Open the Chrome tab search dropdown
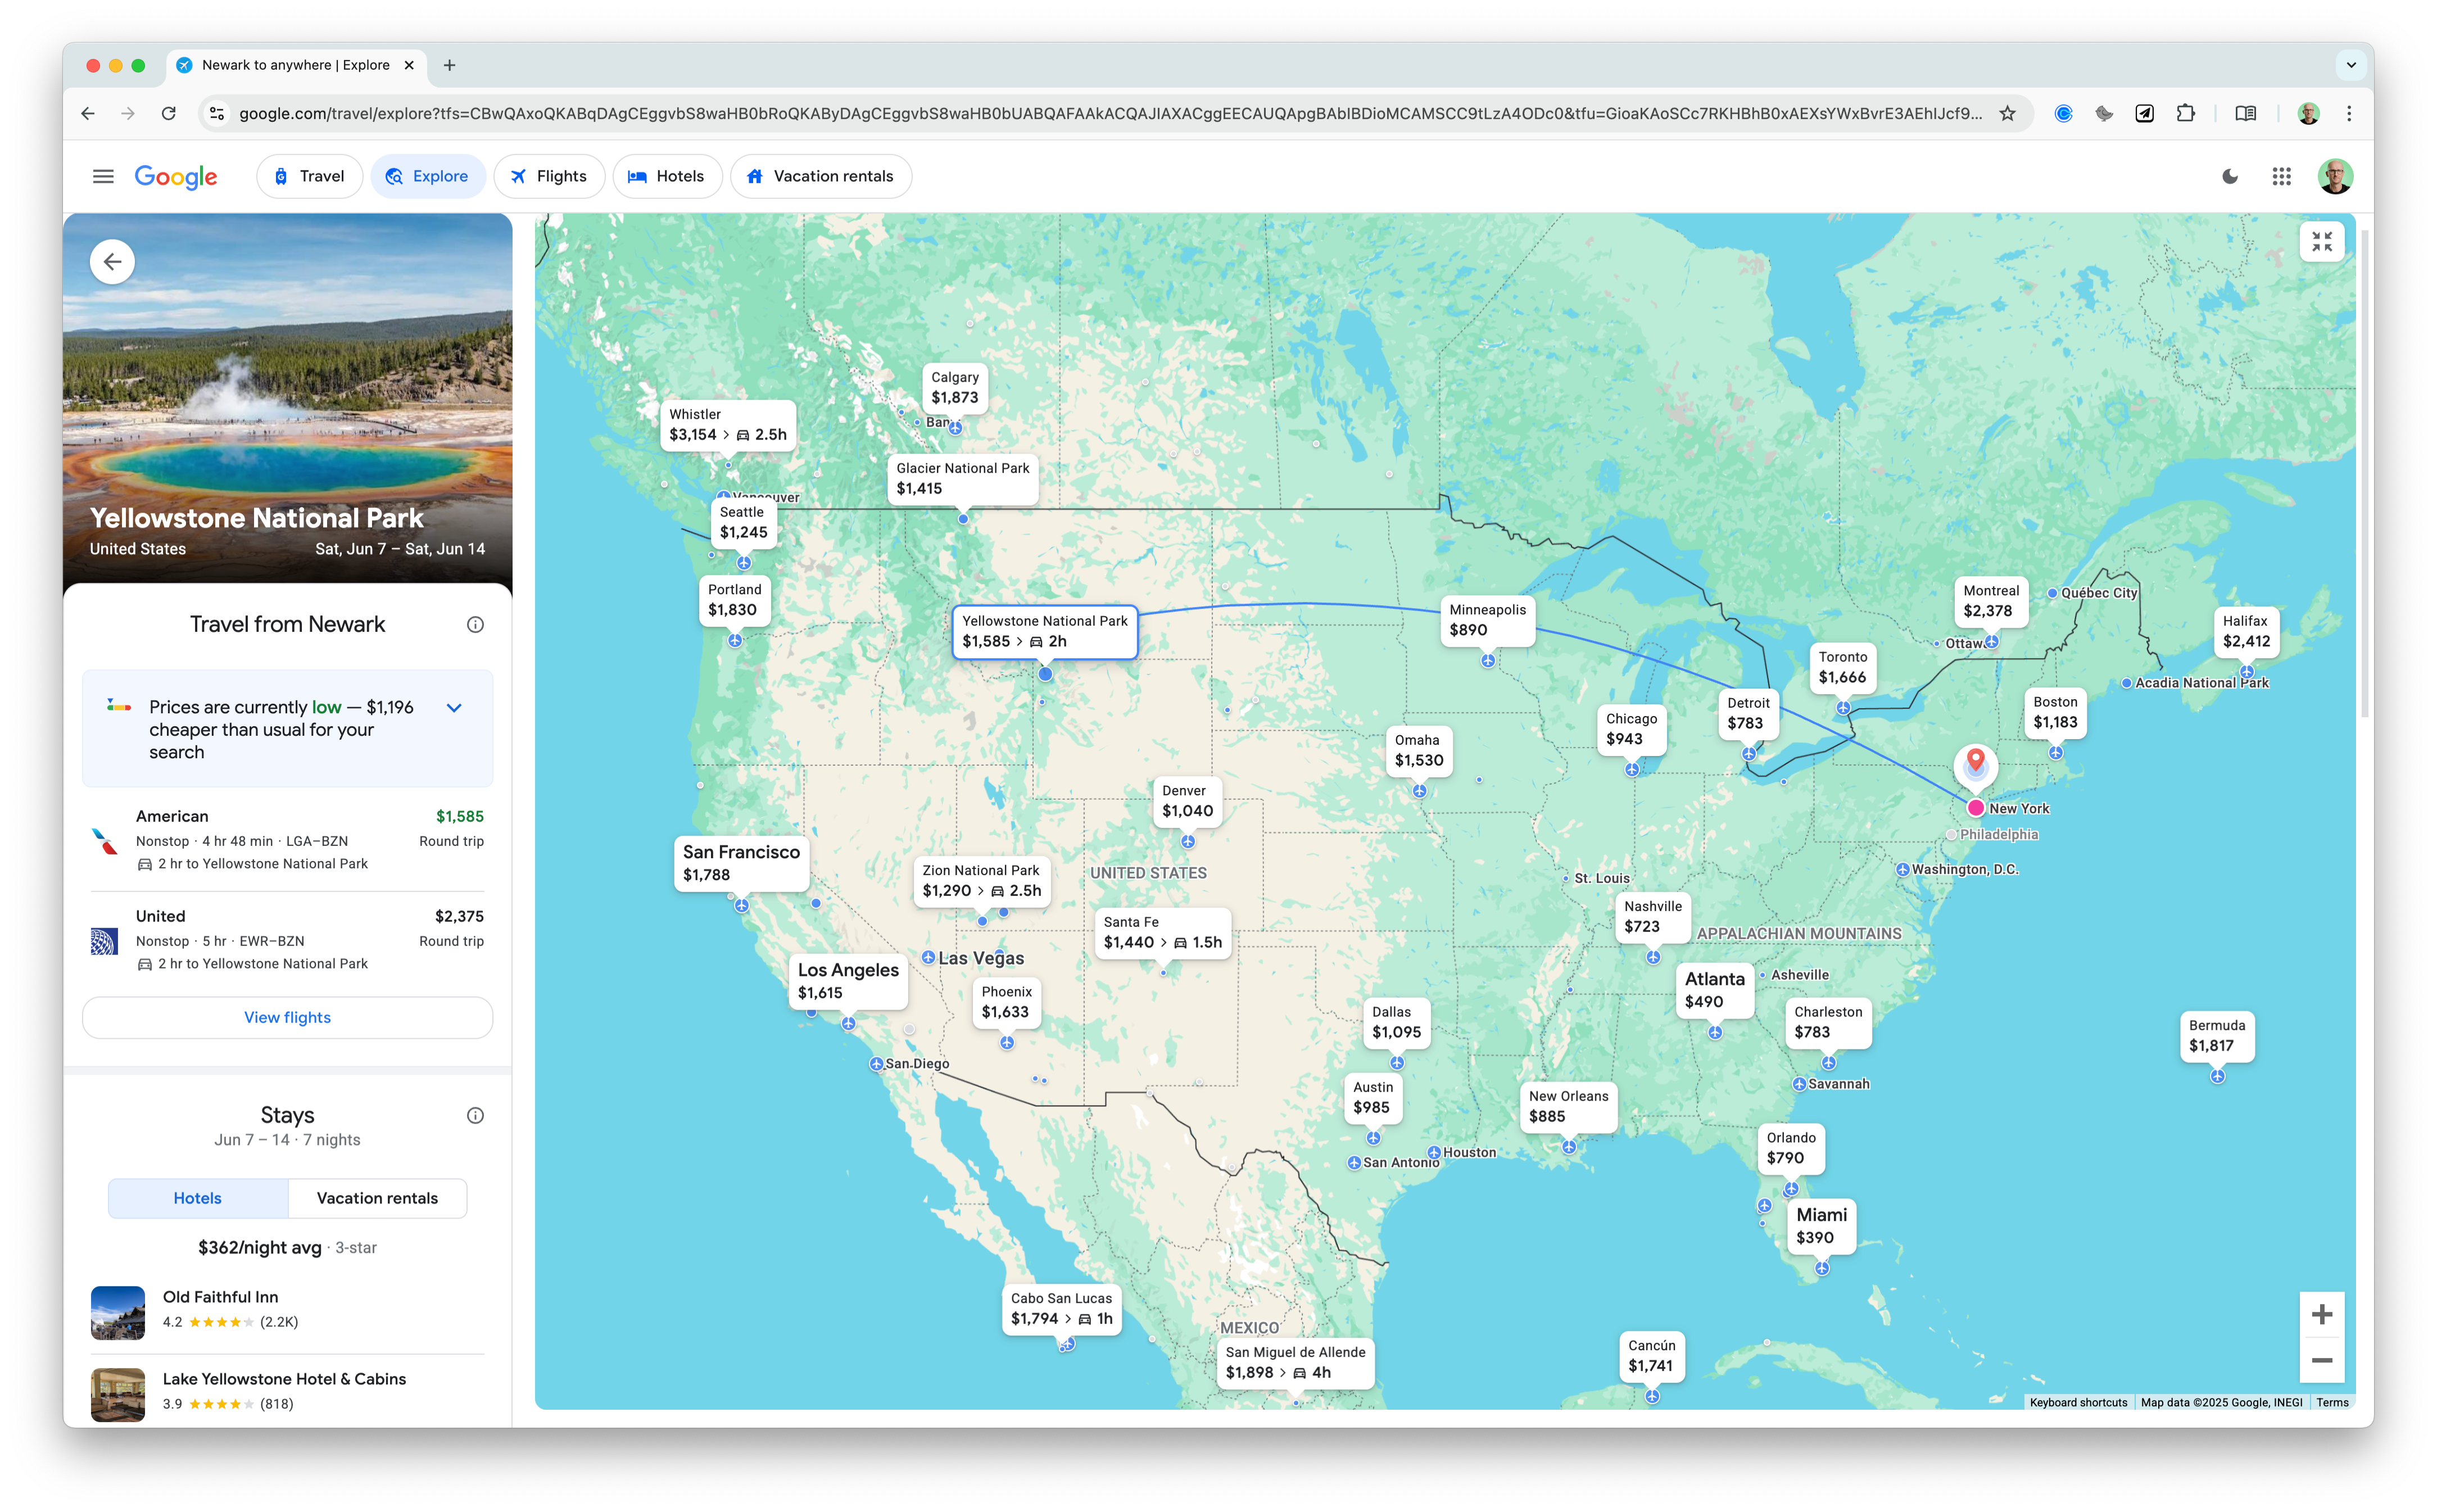 pos(2350,65)
